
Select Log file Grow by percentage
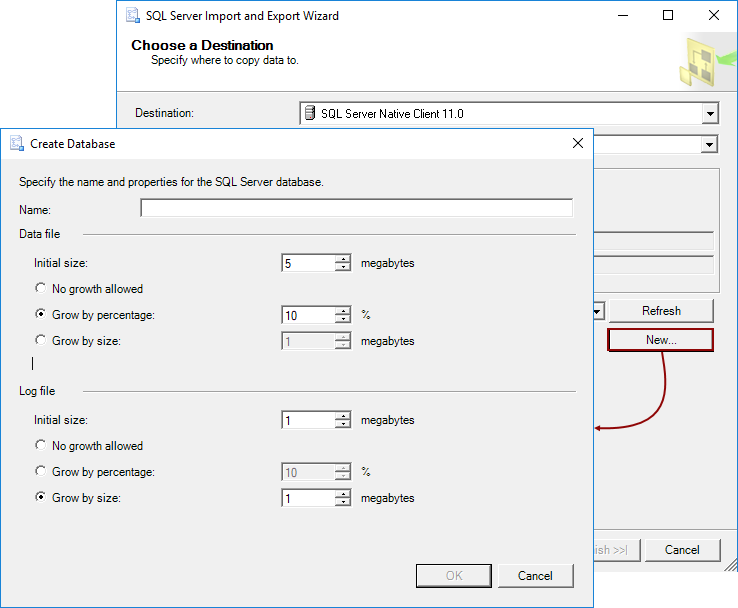pos(41,471)
